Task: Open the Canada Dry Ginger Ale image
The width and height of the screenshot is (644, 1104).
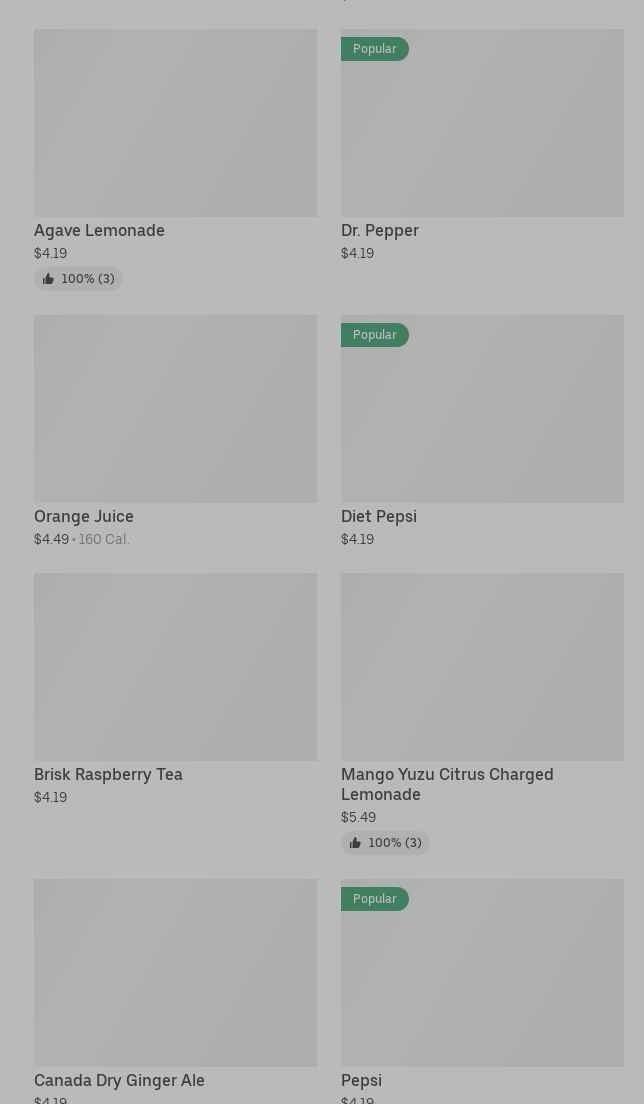Action: [175, 972]
